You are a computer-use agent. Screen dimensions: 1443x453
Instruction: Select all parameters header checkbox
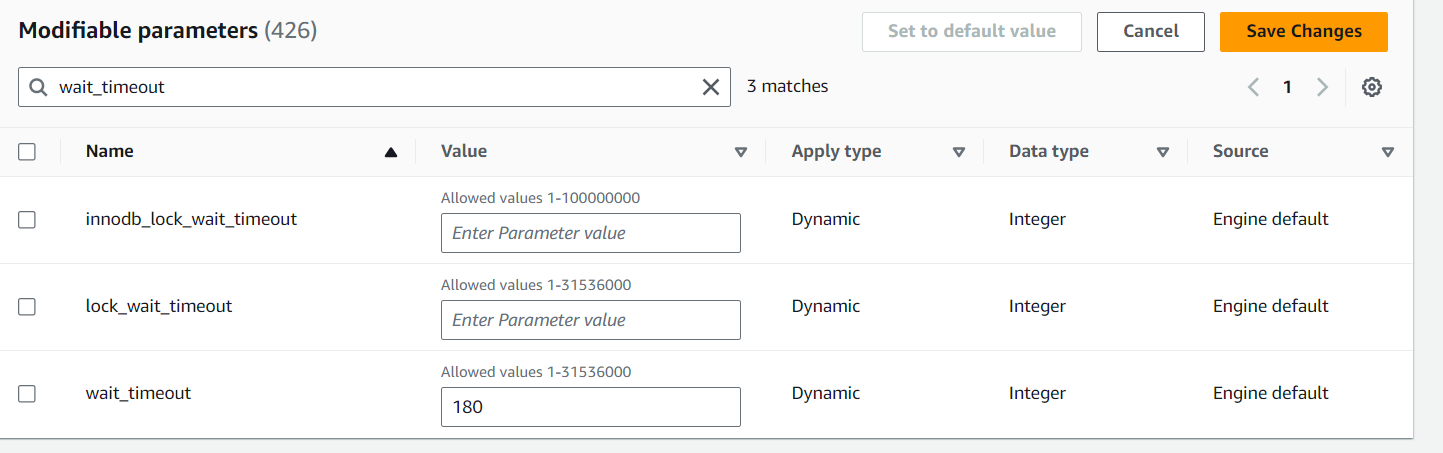(x=27, y=152)
